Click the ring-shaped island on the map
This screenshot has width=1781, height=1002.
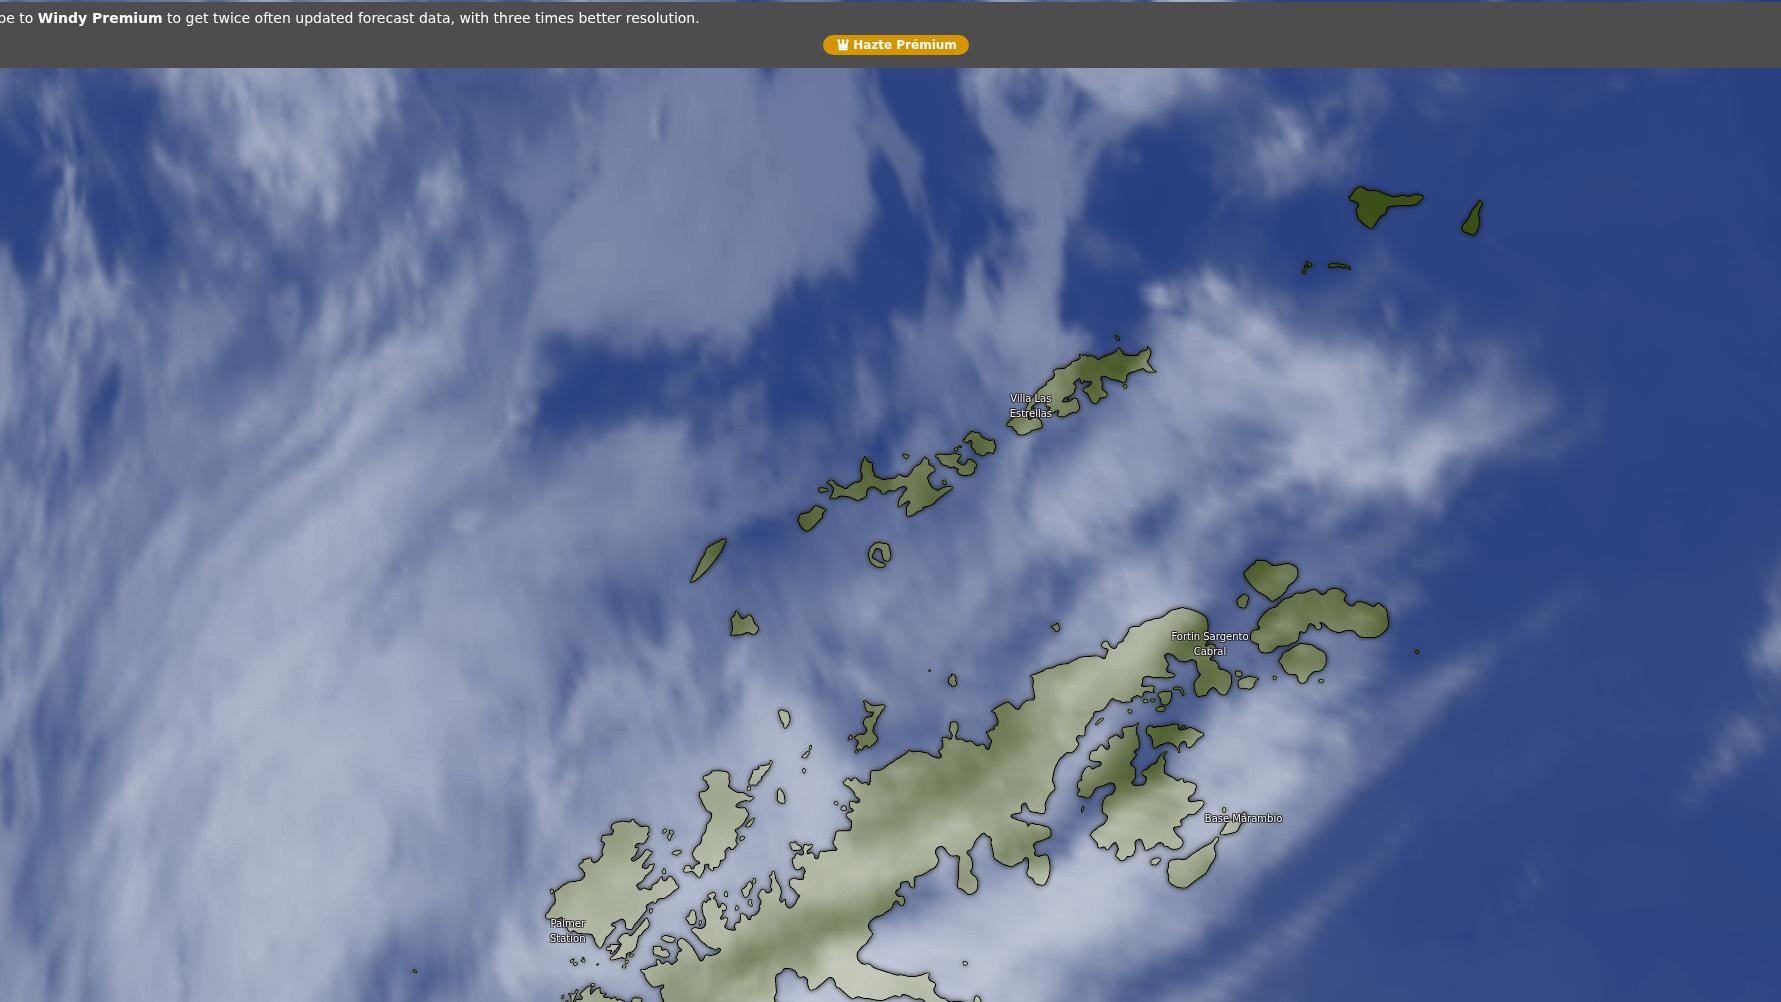coord(879,555)
